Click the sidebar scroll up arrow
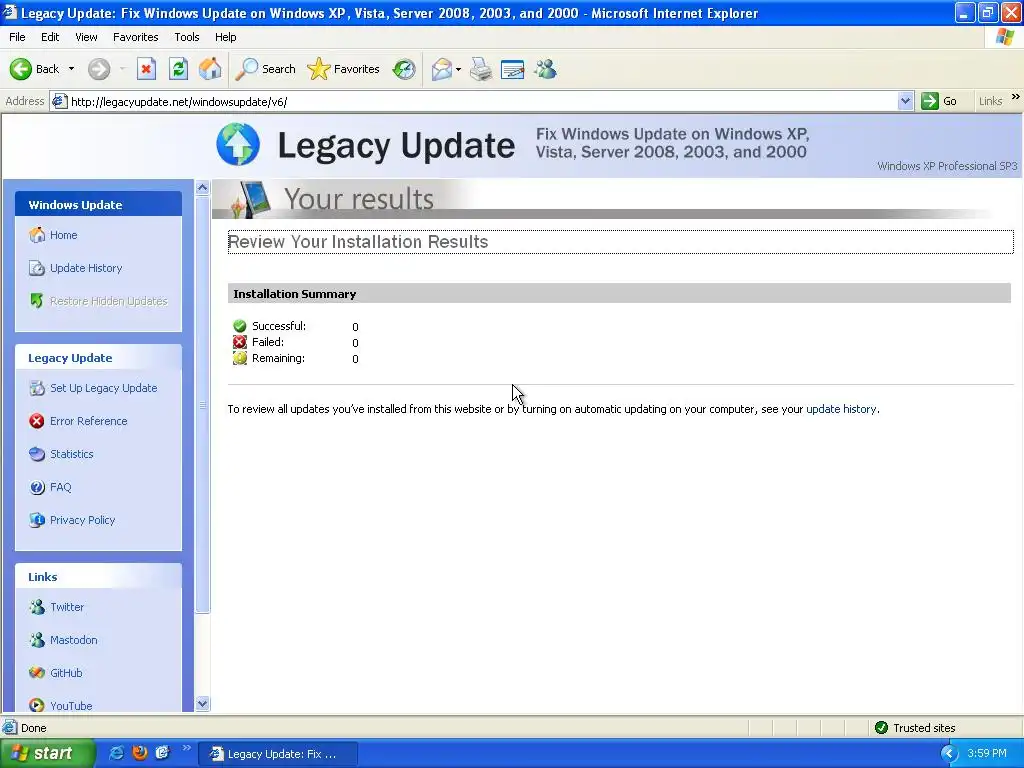 202,188
